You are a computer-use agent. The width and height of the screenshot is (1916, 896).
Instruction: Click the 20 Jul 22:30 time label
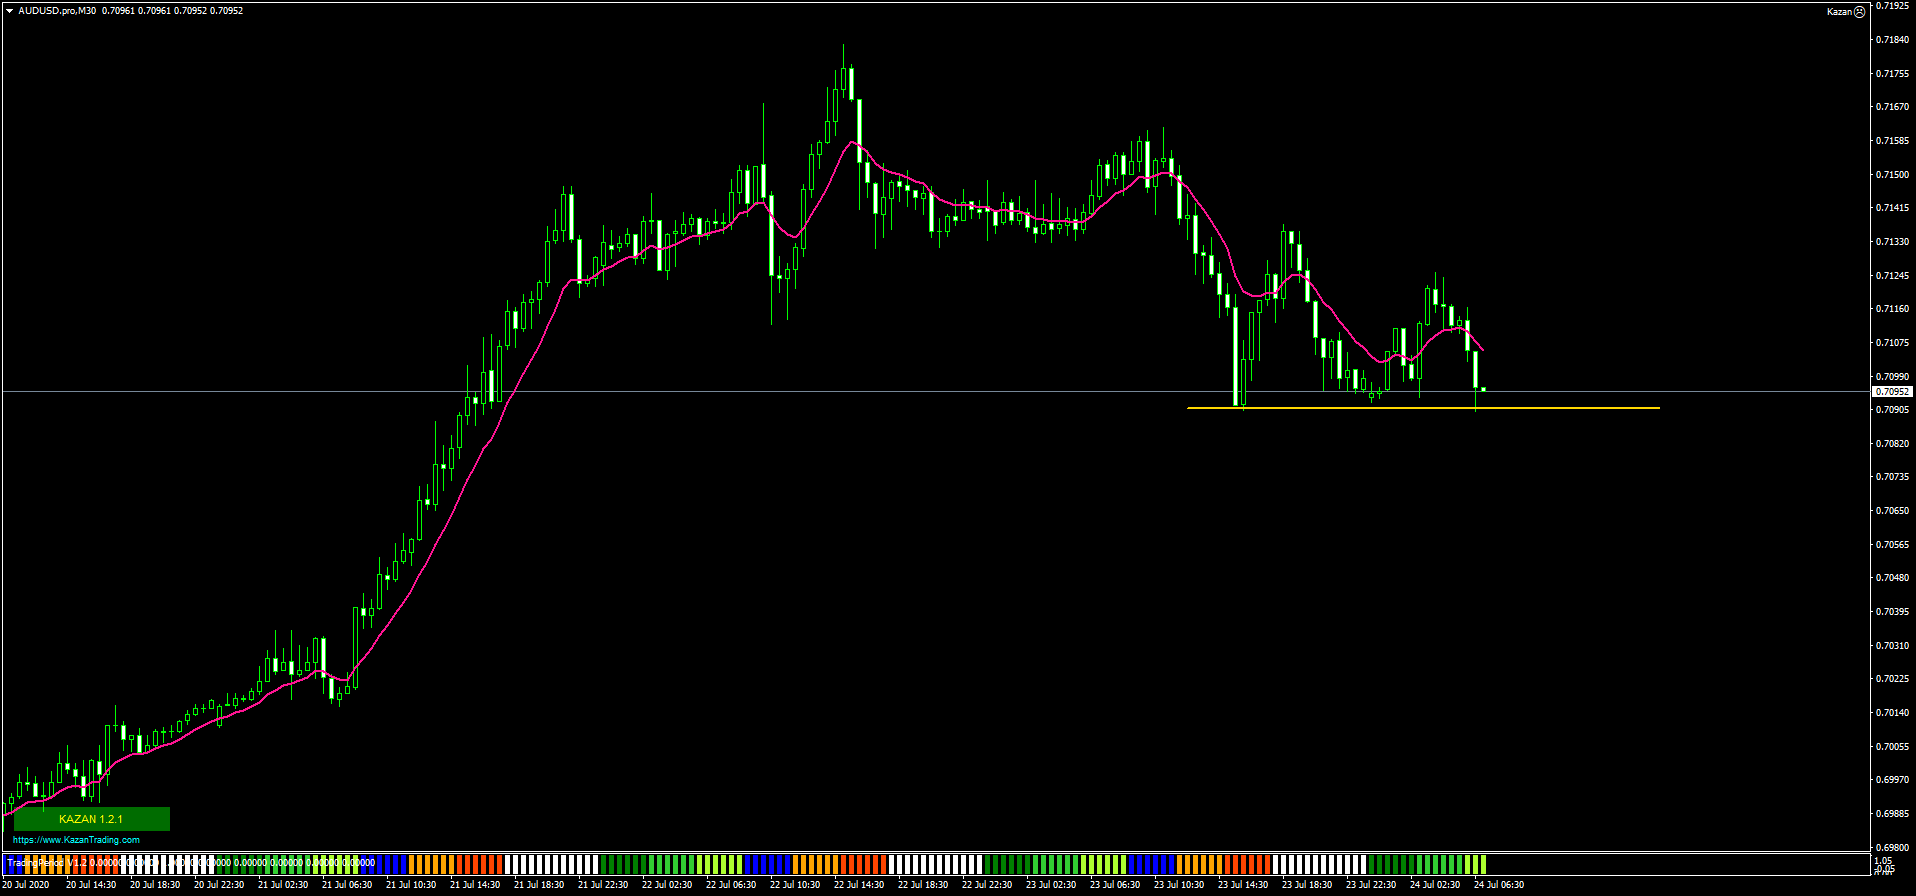point(219,885)
